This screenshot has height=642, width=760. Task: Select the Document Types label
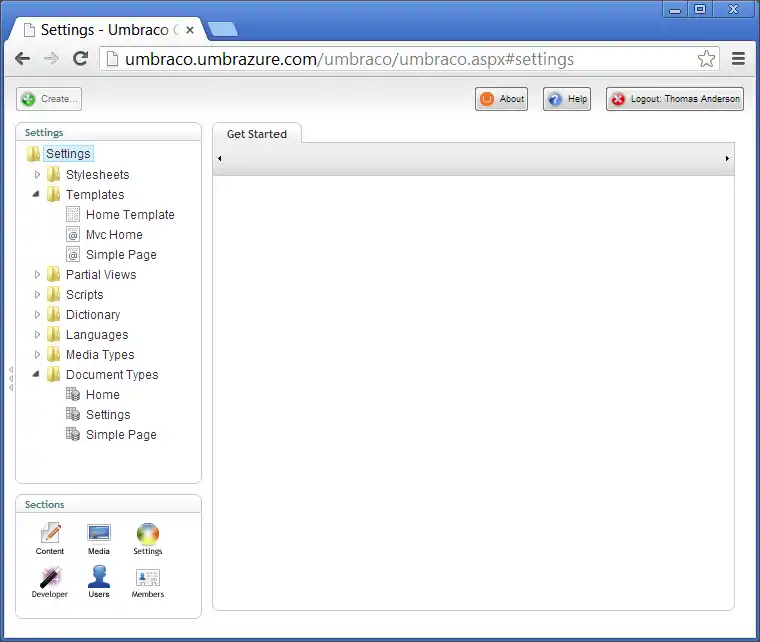point(112,375)
